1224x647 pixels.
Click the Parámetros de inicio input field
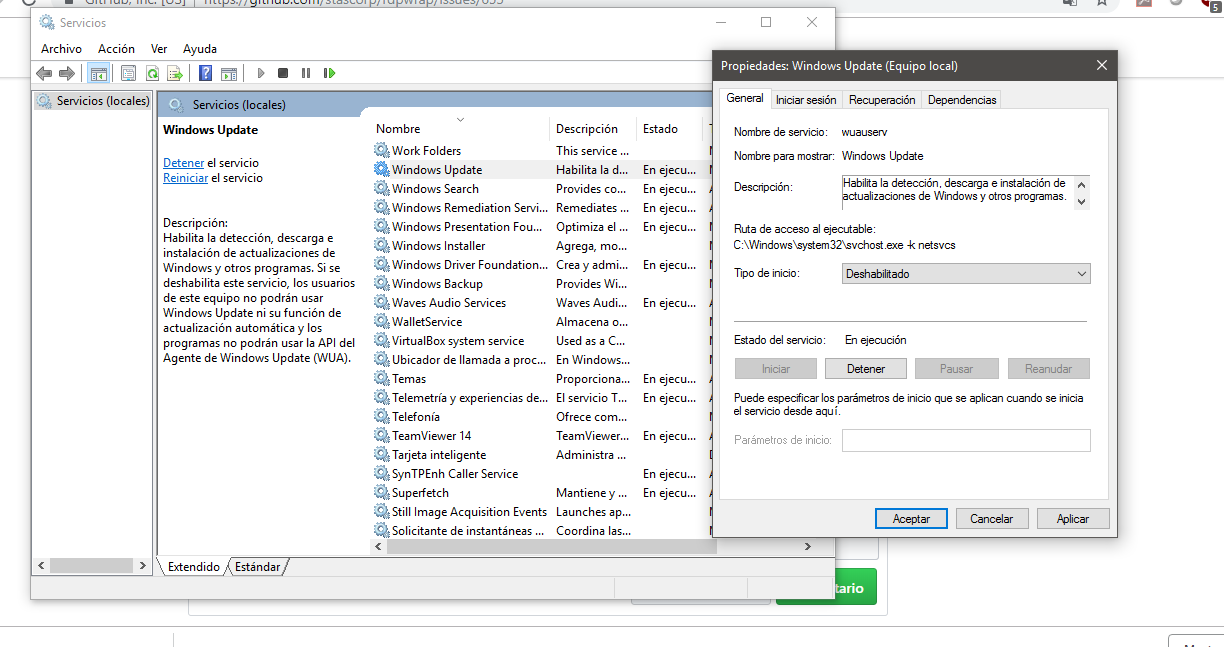point(966,440)
